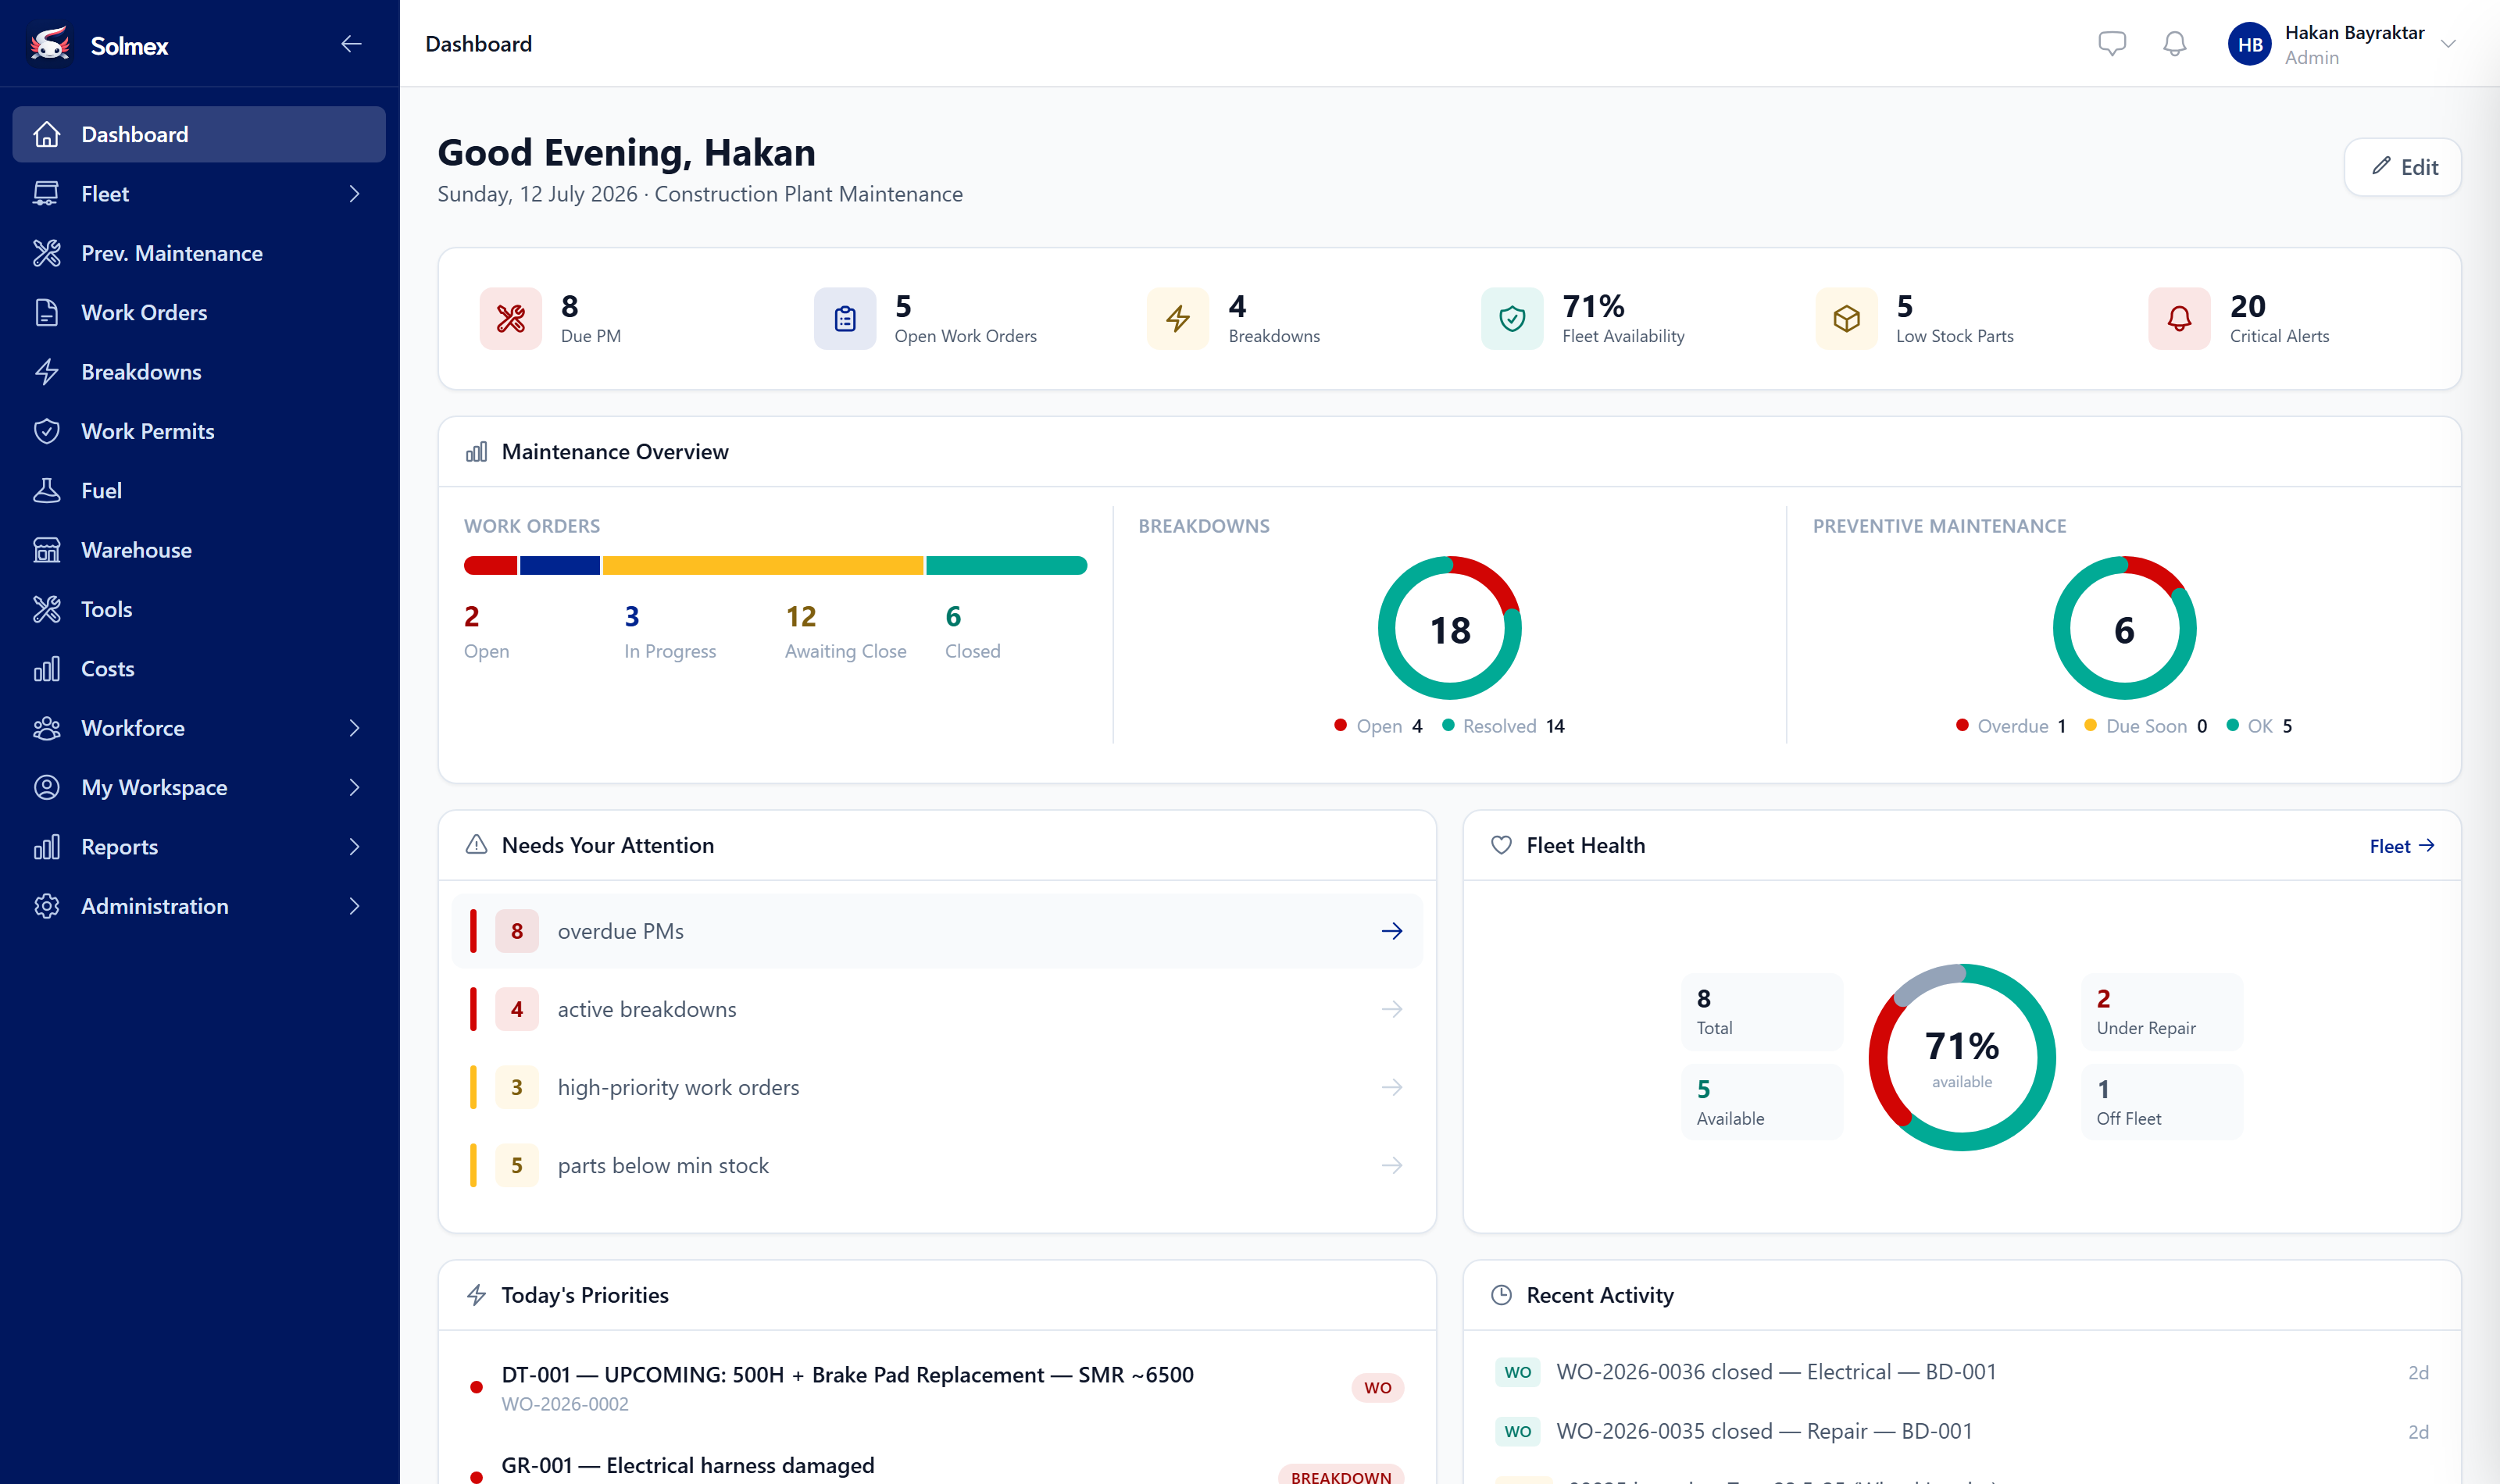This screenshot has width=2500, height=1484.
Task: Click the yellow Awaiting Close bar segment
Action: point(762,566)
